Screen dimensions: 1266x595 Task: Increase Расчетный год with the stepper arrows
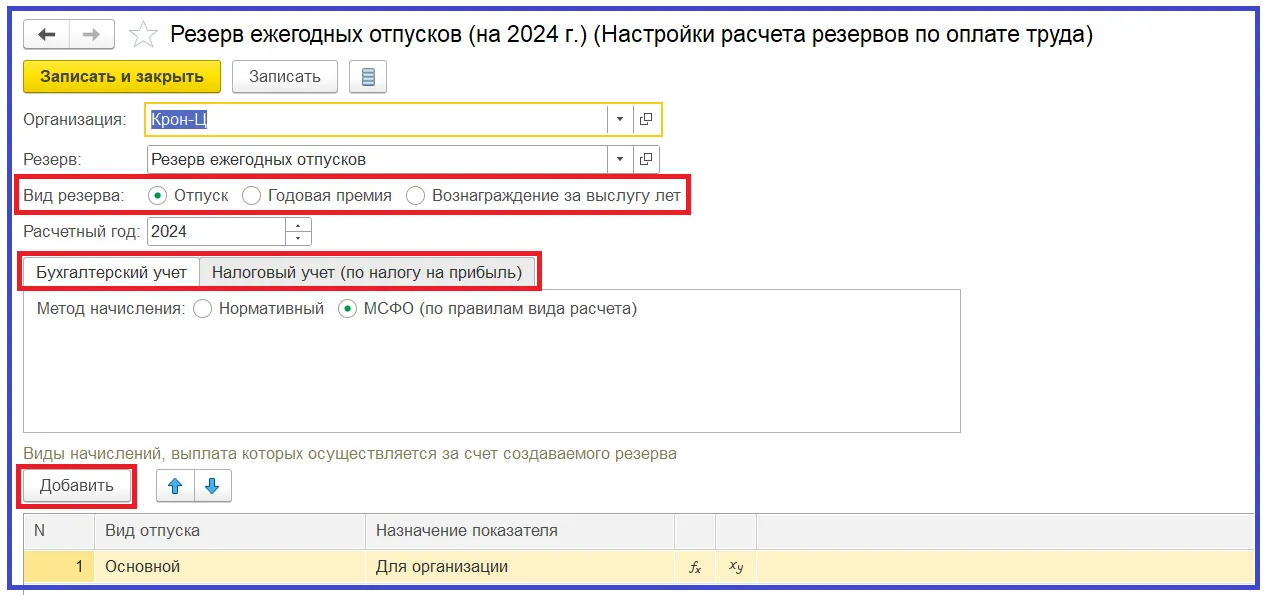[298, 225]
